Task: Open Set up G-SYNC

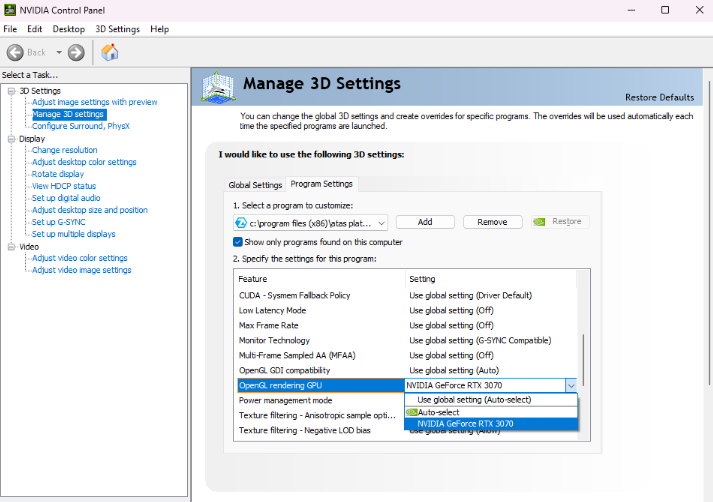Action: [59, 222]
